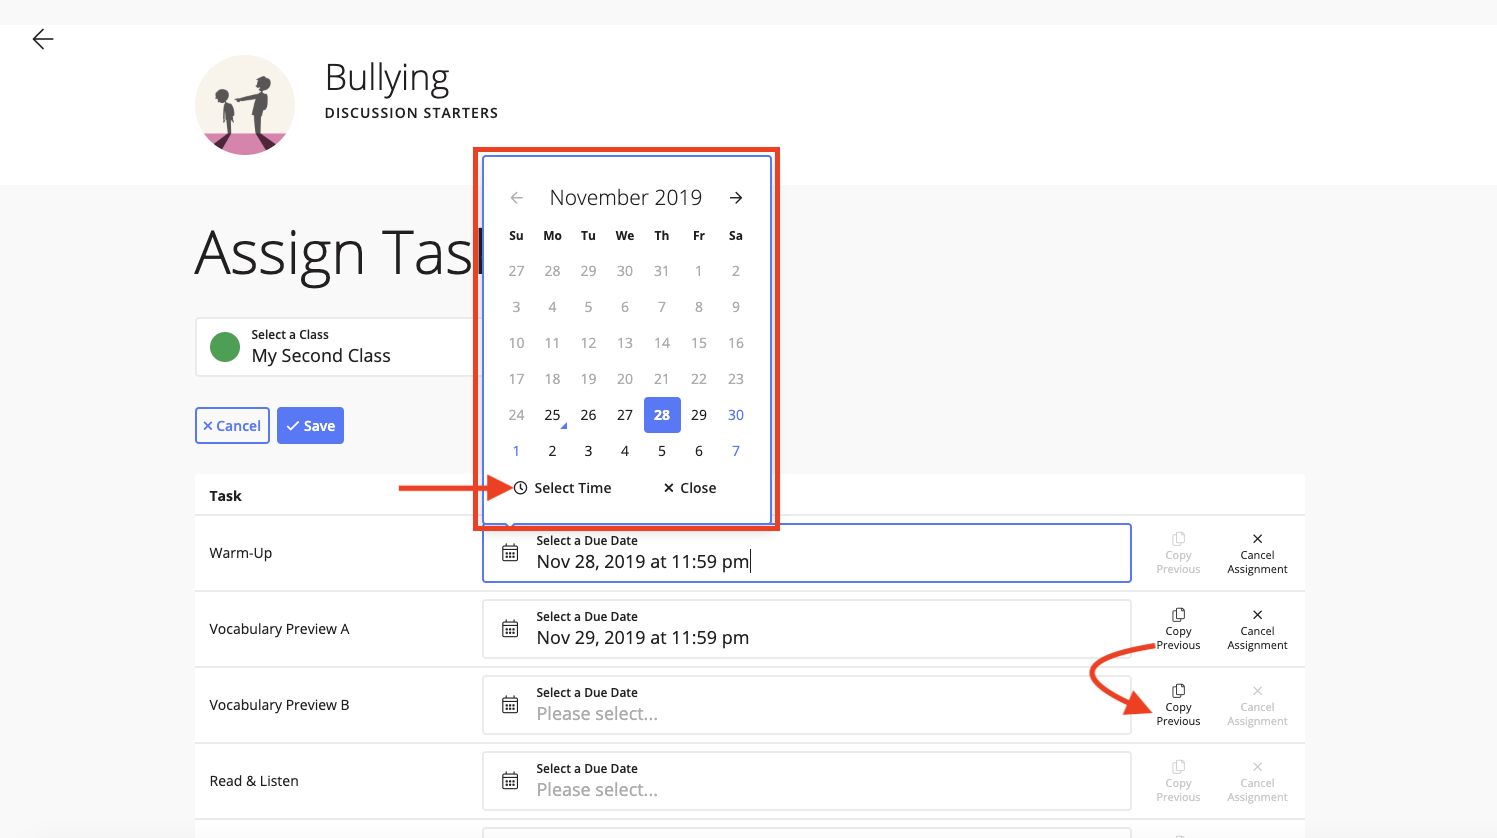Screen dimensions: 1497x838
Task: Click the green class color dot
Action: 225,347
